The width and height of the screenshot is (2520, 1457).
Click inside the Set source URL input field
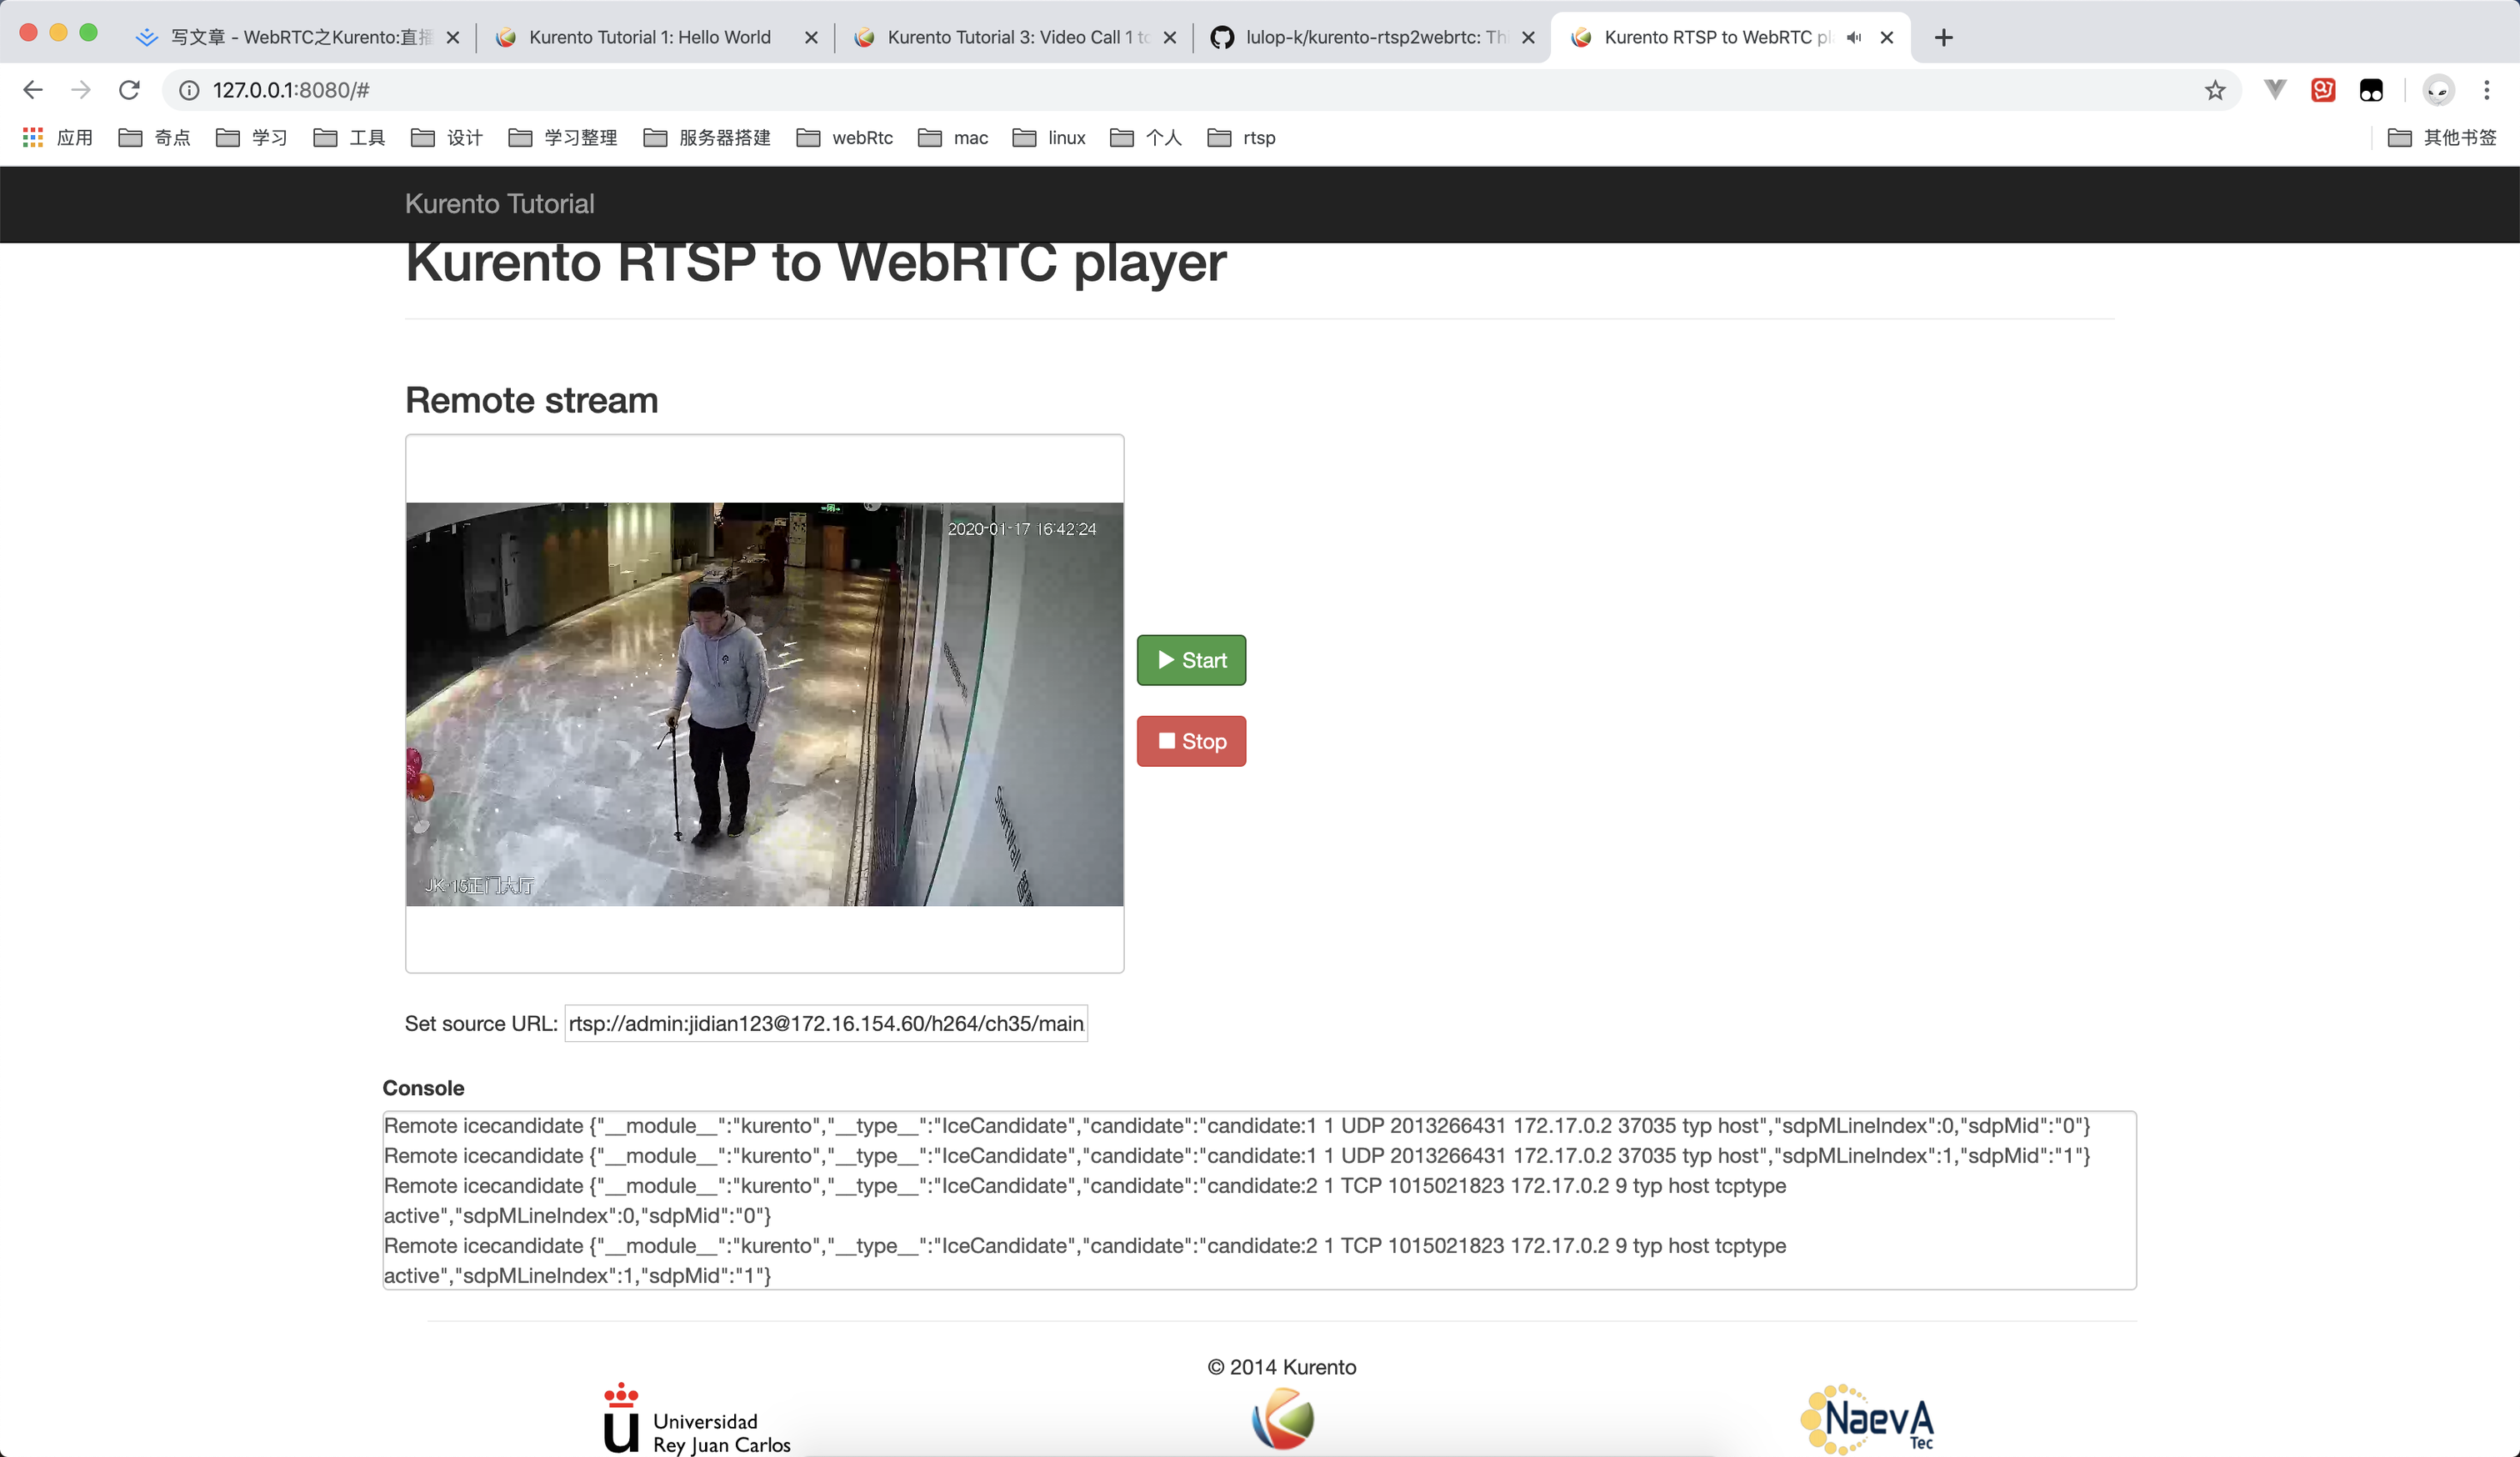pos(825,1023)
